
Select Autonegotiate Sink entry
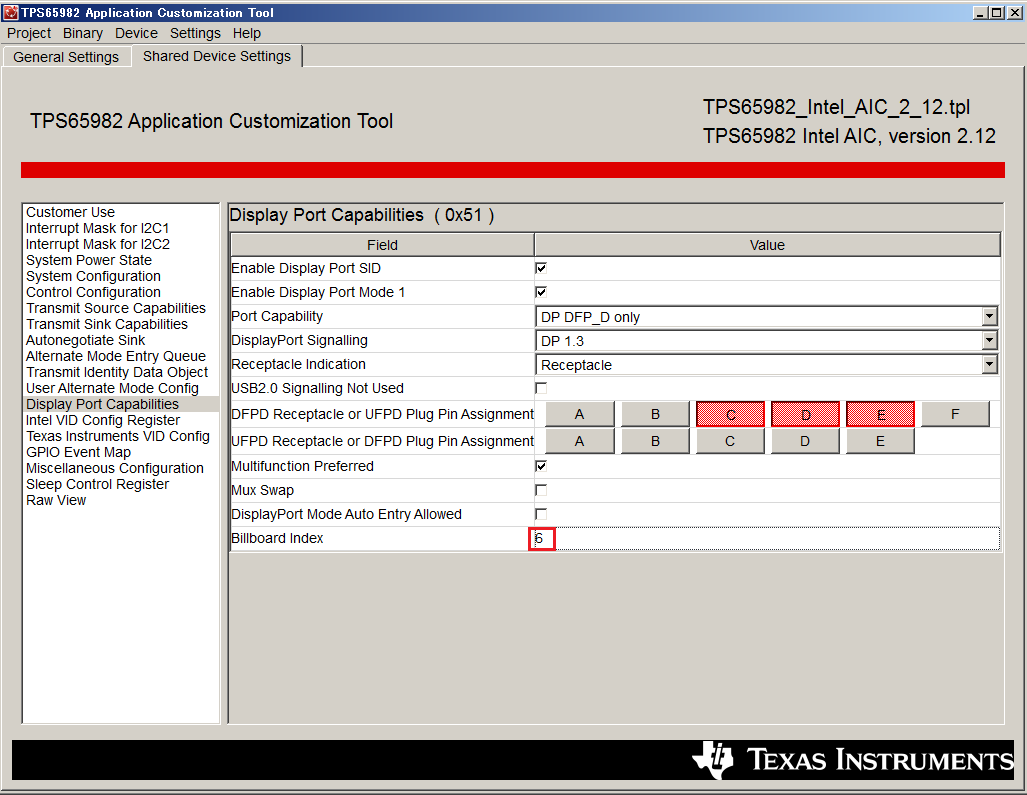[x=85, y=341]
